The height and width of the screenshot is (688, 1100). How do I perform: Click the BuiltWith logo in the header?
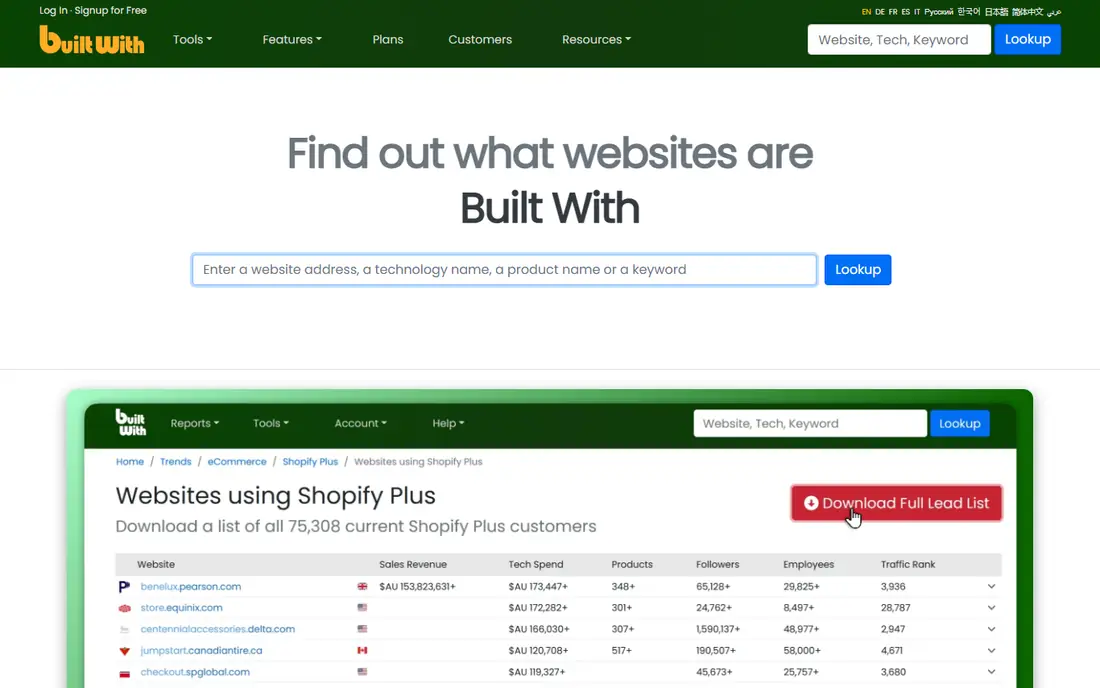(91, 40)
